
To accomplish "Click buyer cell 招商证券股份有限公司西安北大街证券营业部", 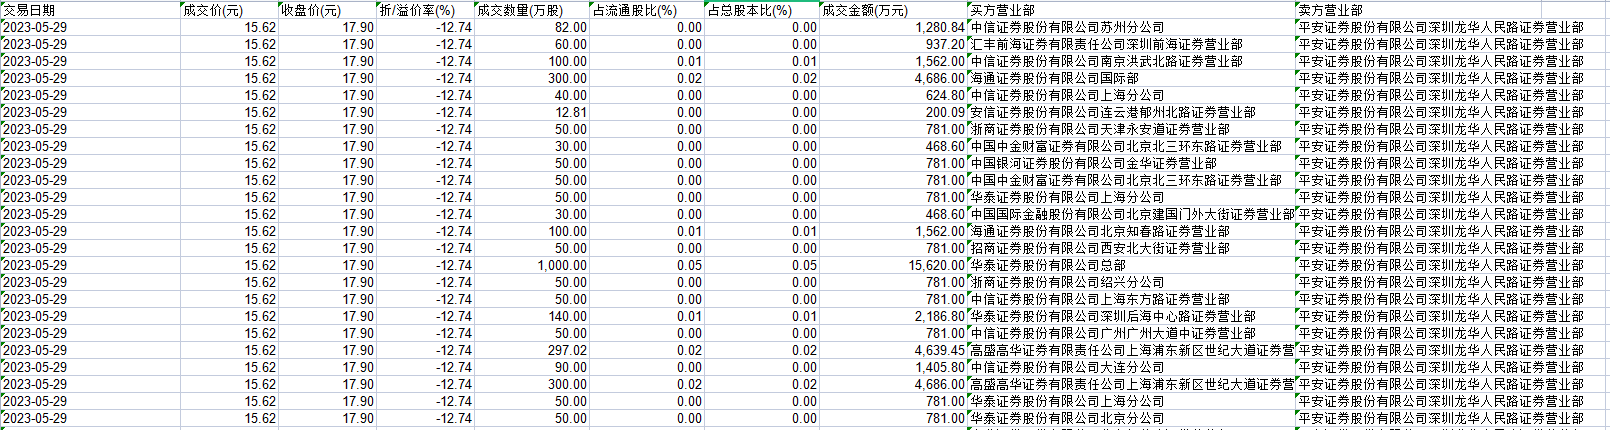I will tap(1132, 249).
